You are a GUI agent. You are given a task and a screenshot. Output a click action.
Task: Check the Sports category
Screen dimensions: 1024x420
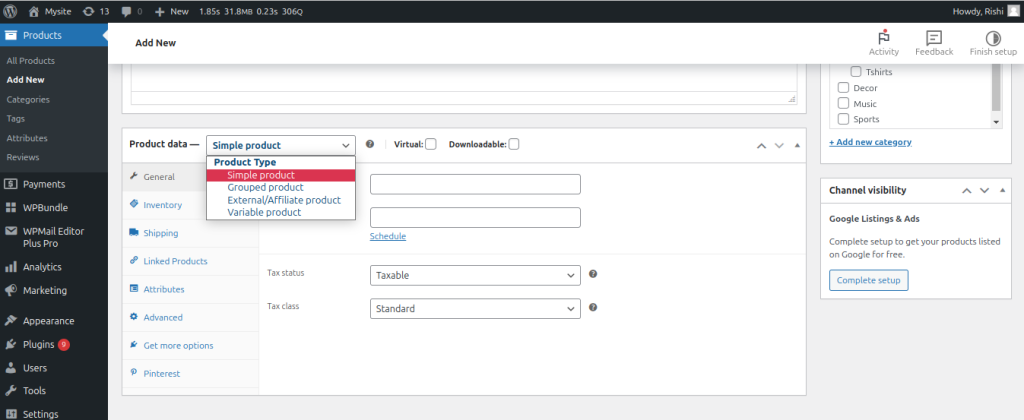pos(843,119)
